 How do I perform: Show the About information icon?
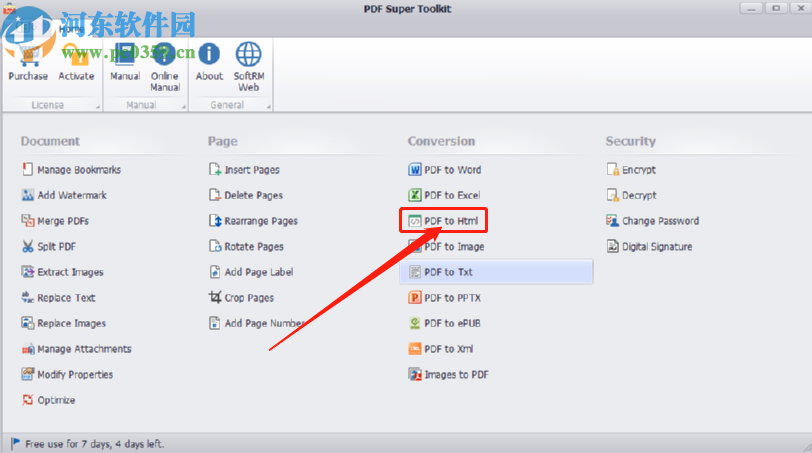point(209,62)
